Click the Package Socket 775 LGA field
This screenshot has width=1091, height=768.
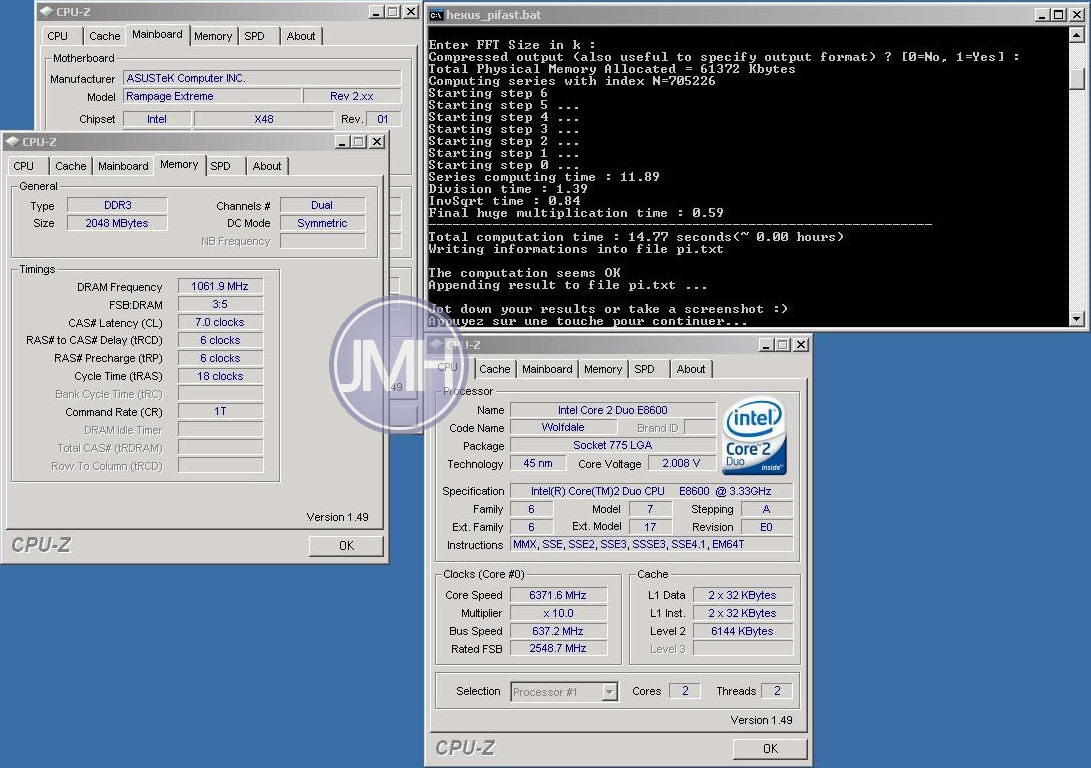(x=612, y=445)
